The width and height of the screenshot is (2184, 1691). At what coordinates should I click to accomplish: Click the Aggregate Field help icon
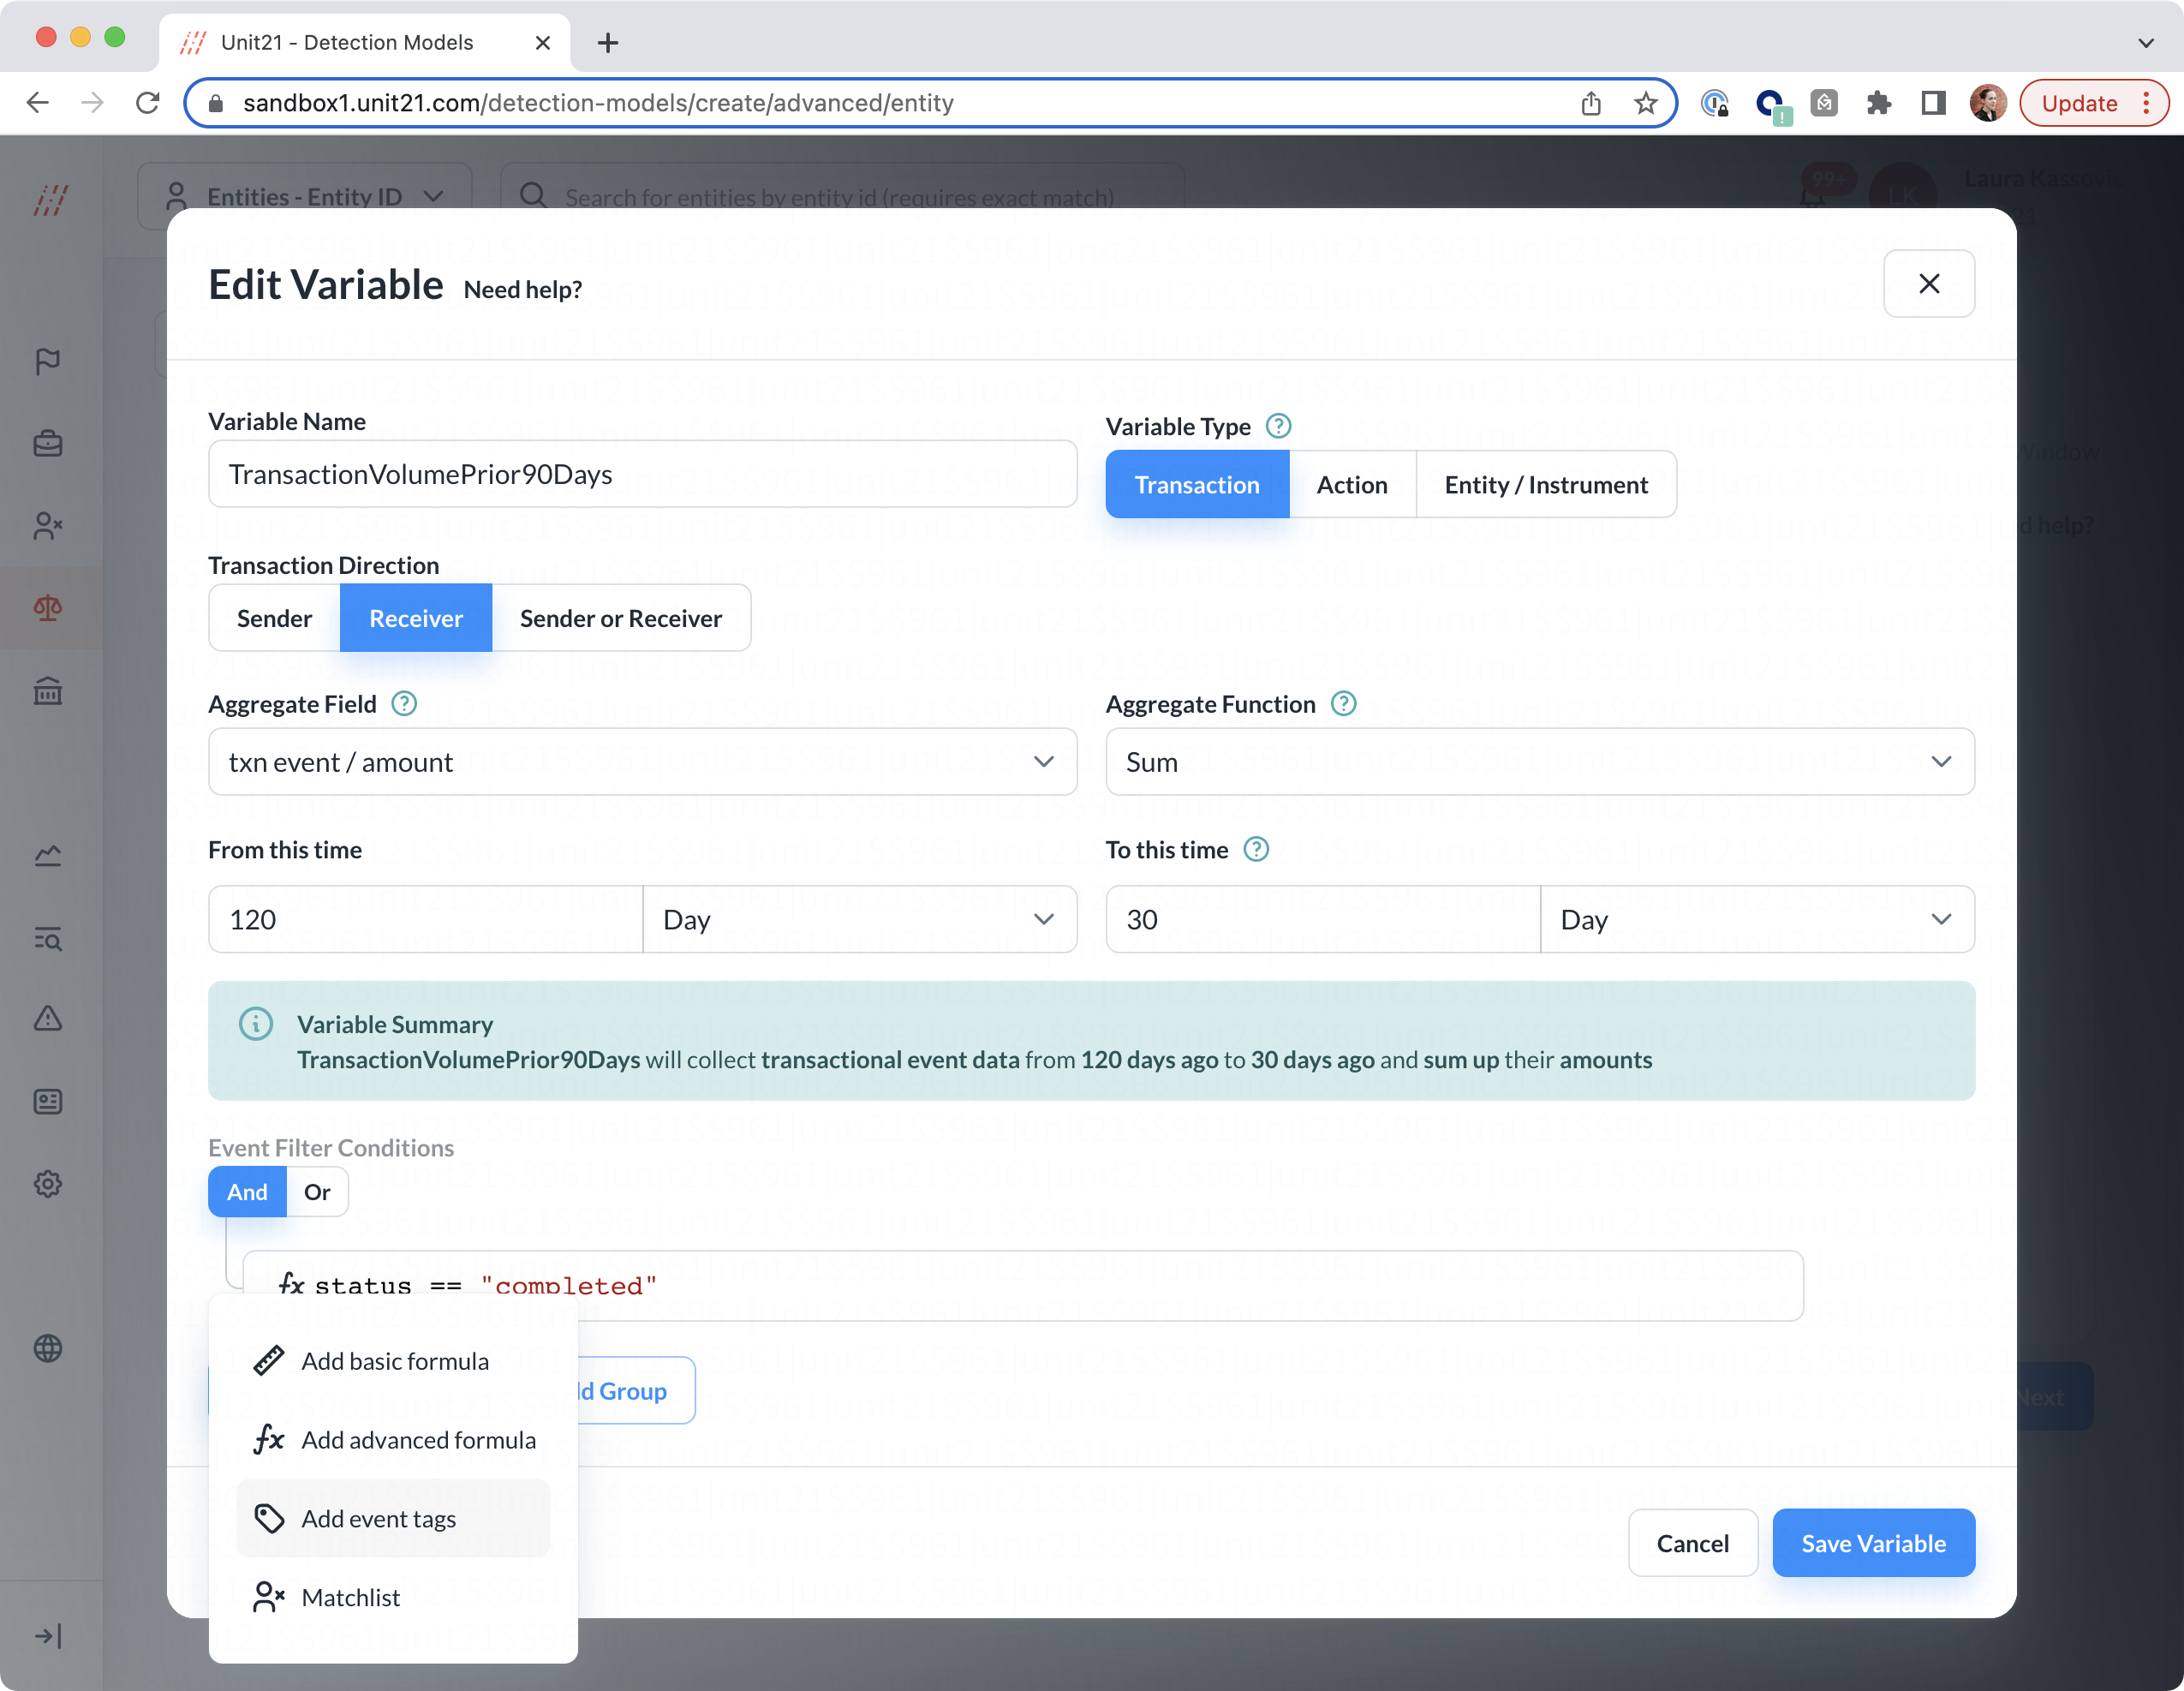coord(404,704)
